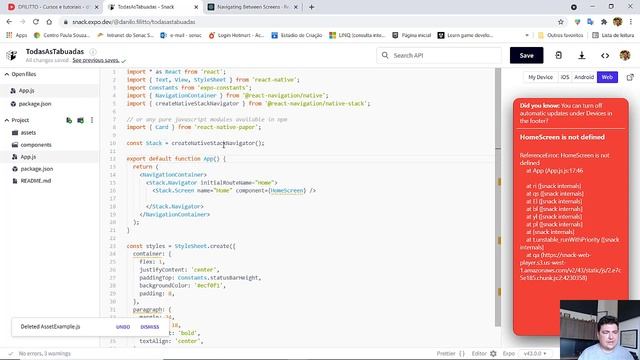Expand the hidden bookmarks overflow arrow
The image size is (640, 360).
pyautogui.click(x=527, y=35)
